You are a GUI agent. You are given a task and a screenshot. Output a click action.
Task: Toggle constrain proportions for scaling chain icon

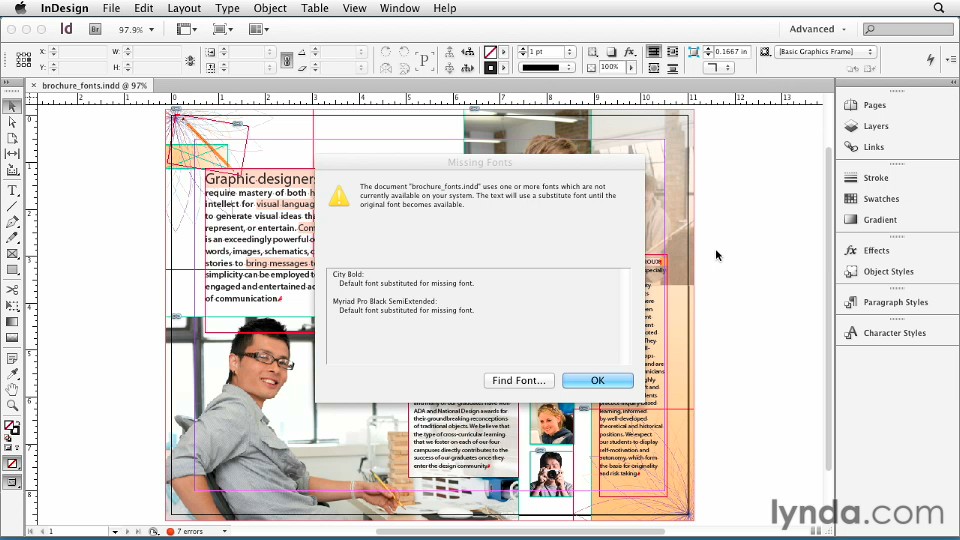click(x=287, y=60)
